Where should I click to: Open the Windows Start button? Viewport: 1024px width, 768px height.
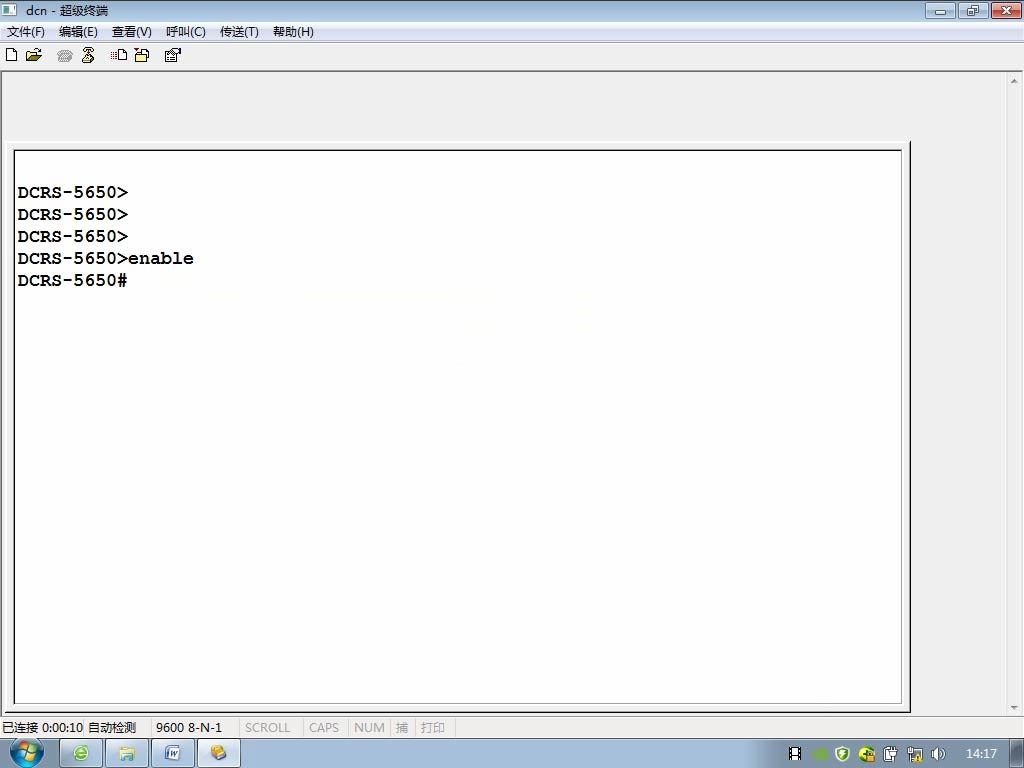click(x=27, y=753)
